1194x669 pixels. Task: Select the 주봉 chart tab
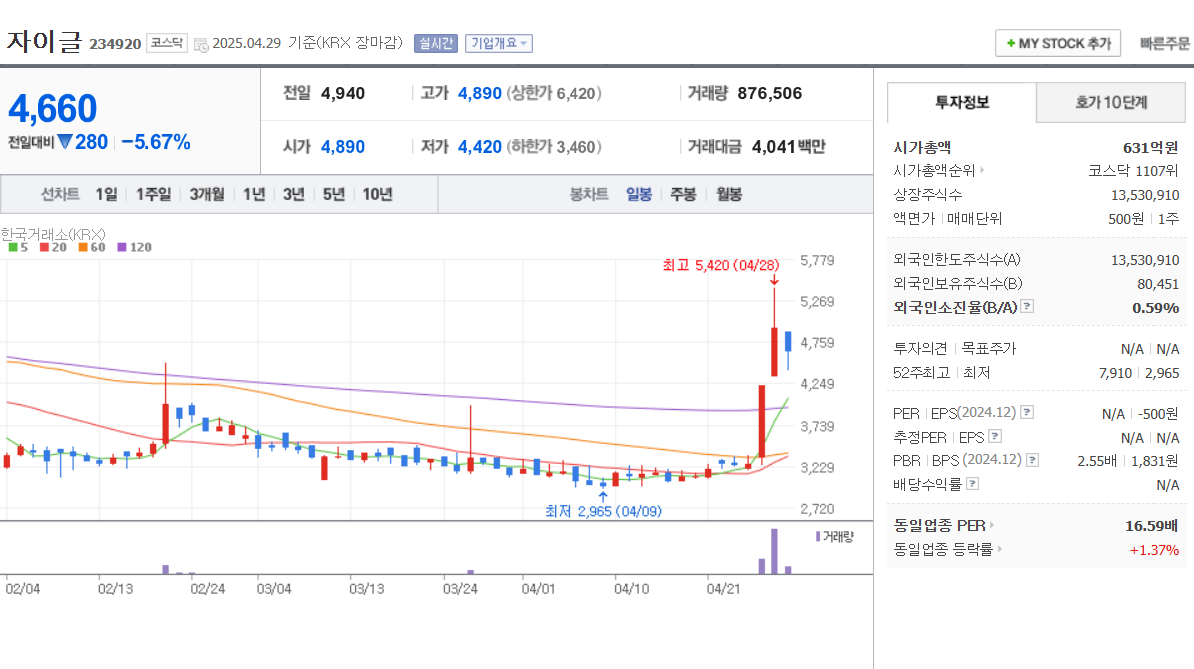(x=681, y=194)
